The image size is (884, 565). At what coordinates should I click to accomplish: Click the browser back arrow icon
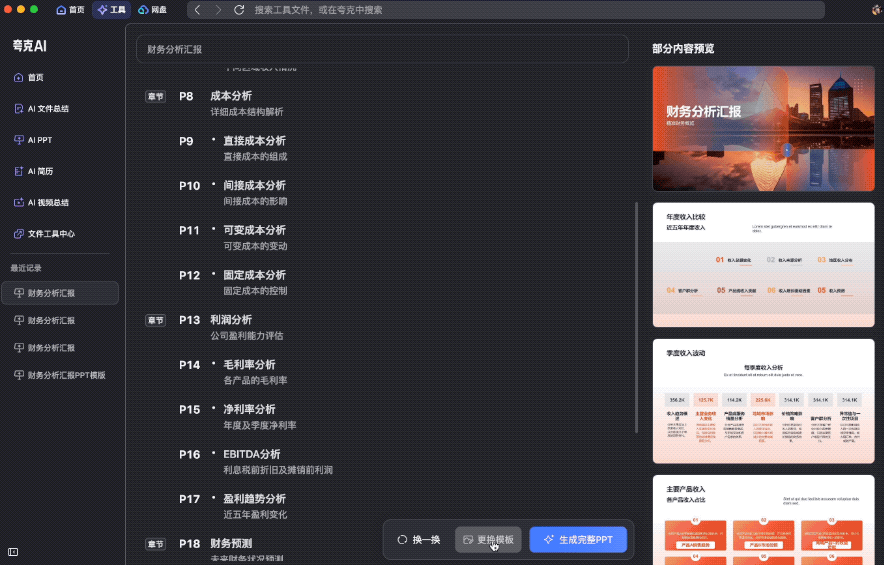click(x=197, y=9)
